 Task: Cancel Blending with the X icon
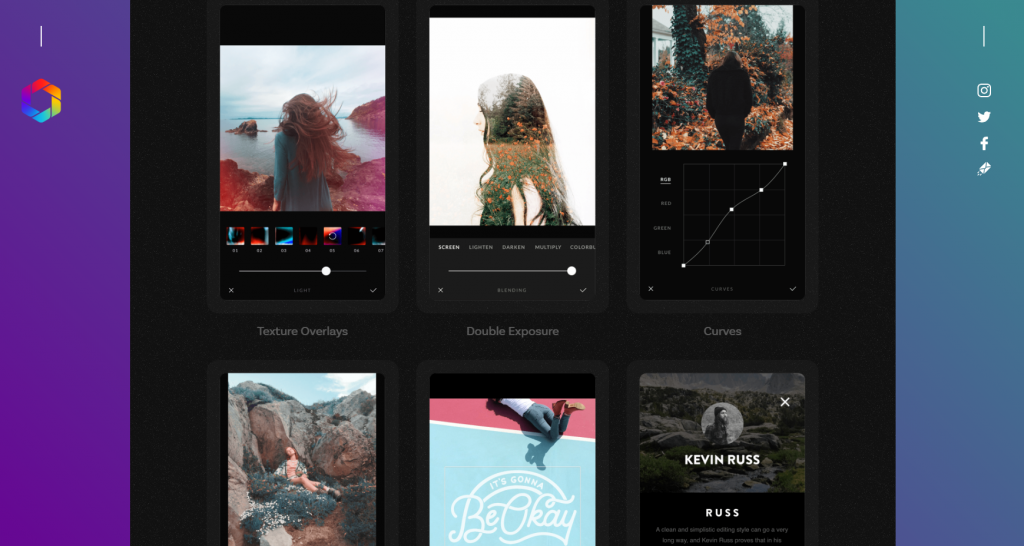point(440,290)
